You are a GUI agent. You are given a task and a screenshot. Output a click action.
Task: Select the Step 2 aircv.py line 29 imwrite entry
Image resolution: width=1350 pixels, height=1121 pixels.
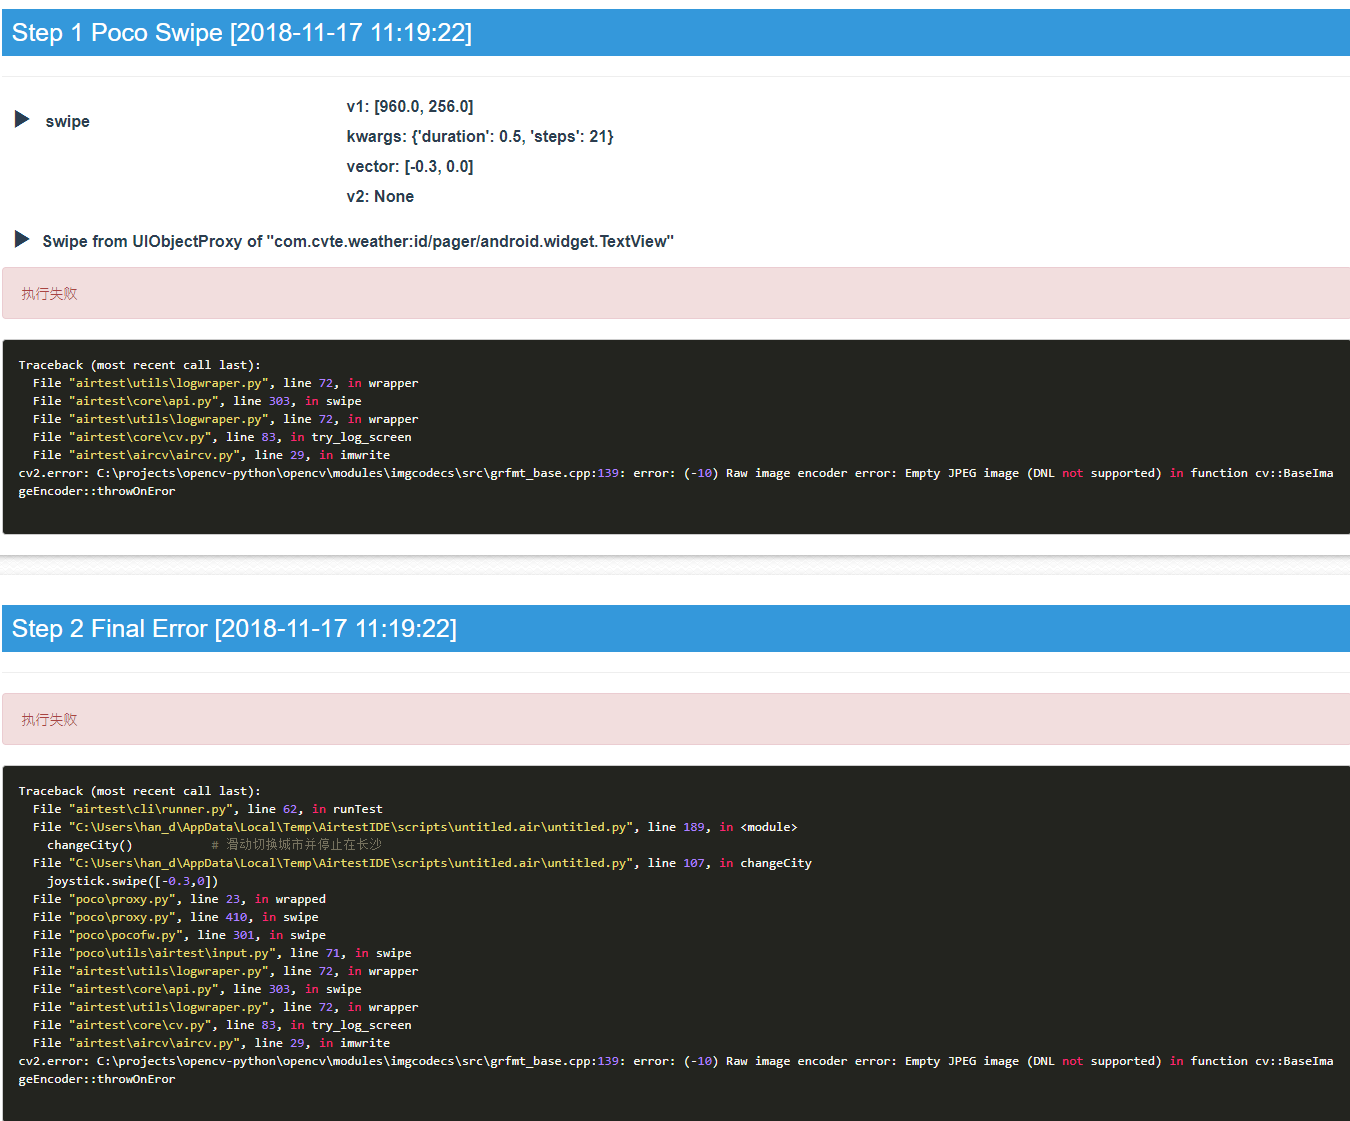pyautogui.click(x=211, y=1043)
